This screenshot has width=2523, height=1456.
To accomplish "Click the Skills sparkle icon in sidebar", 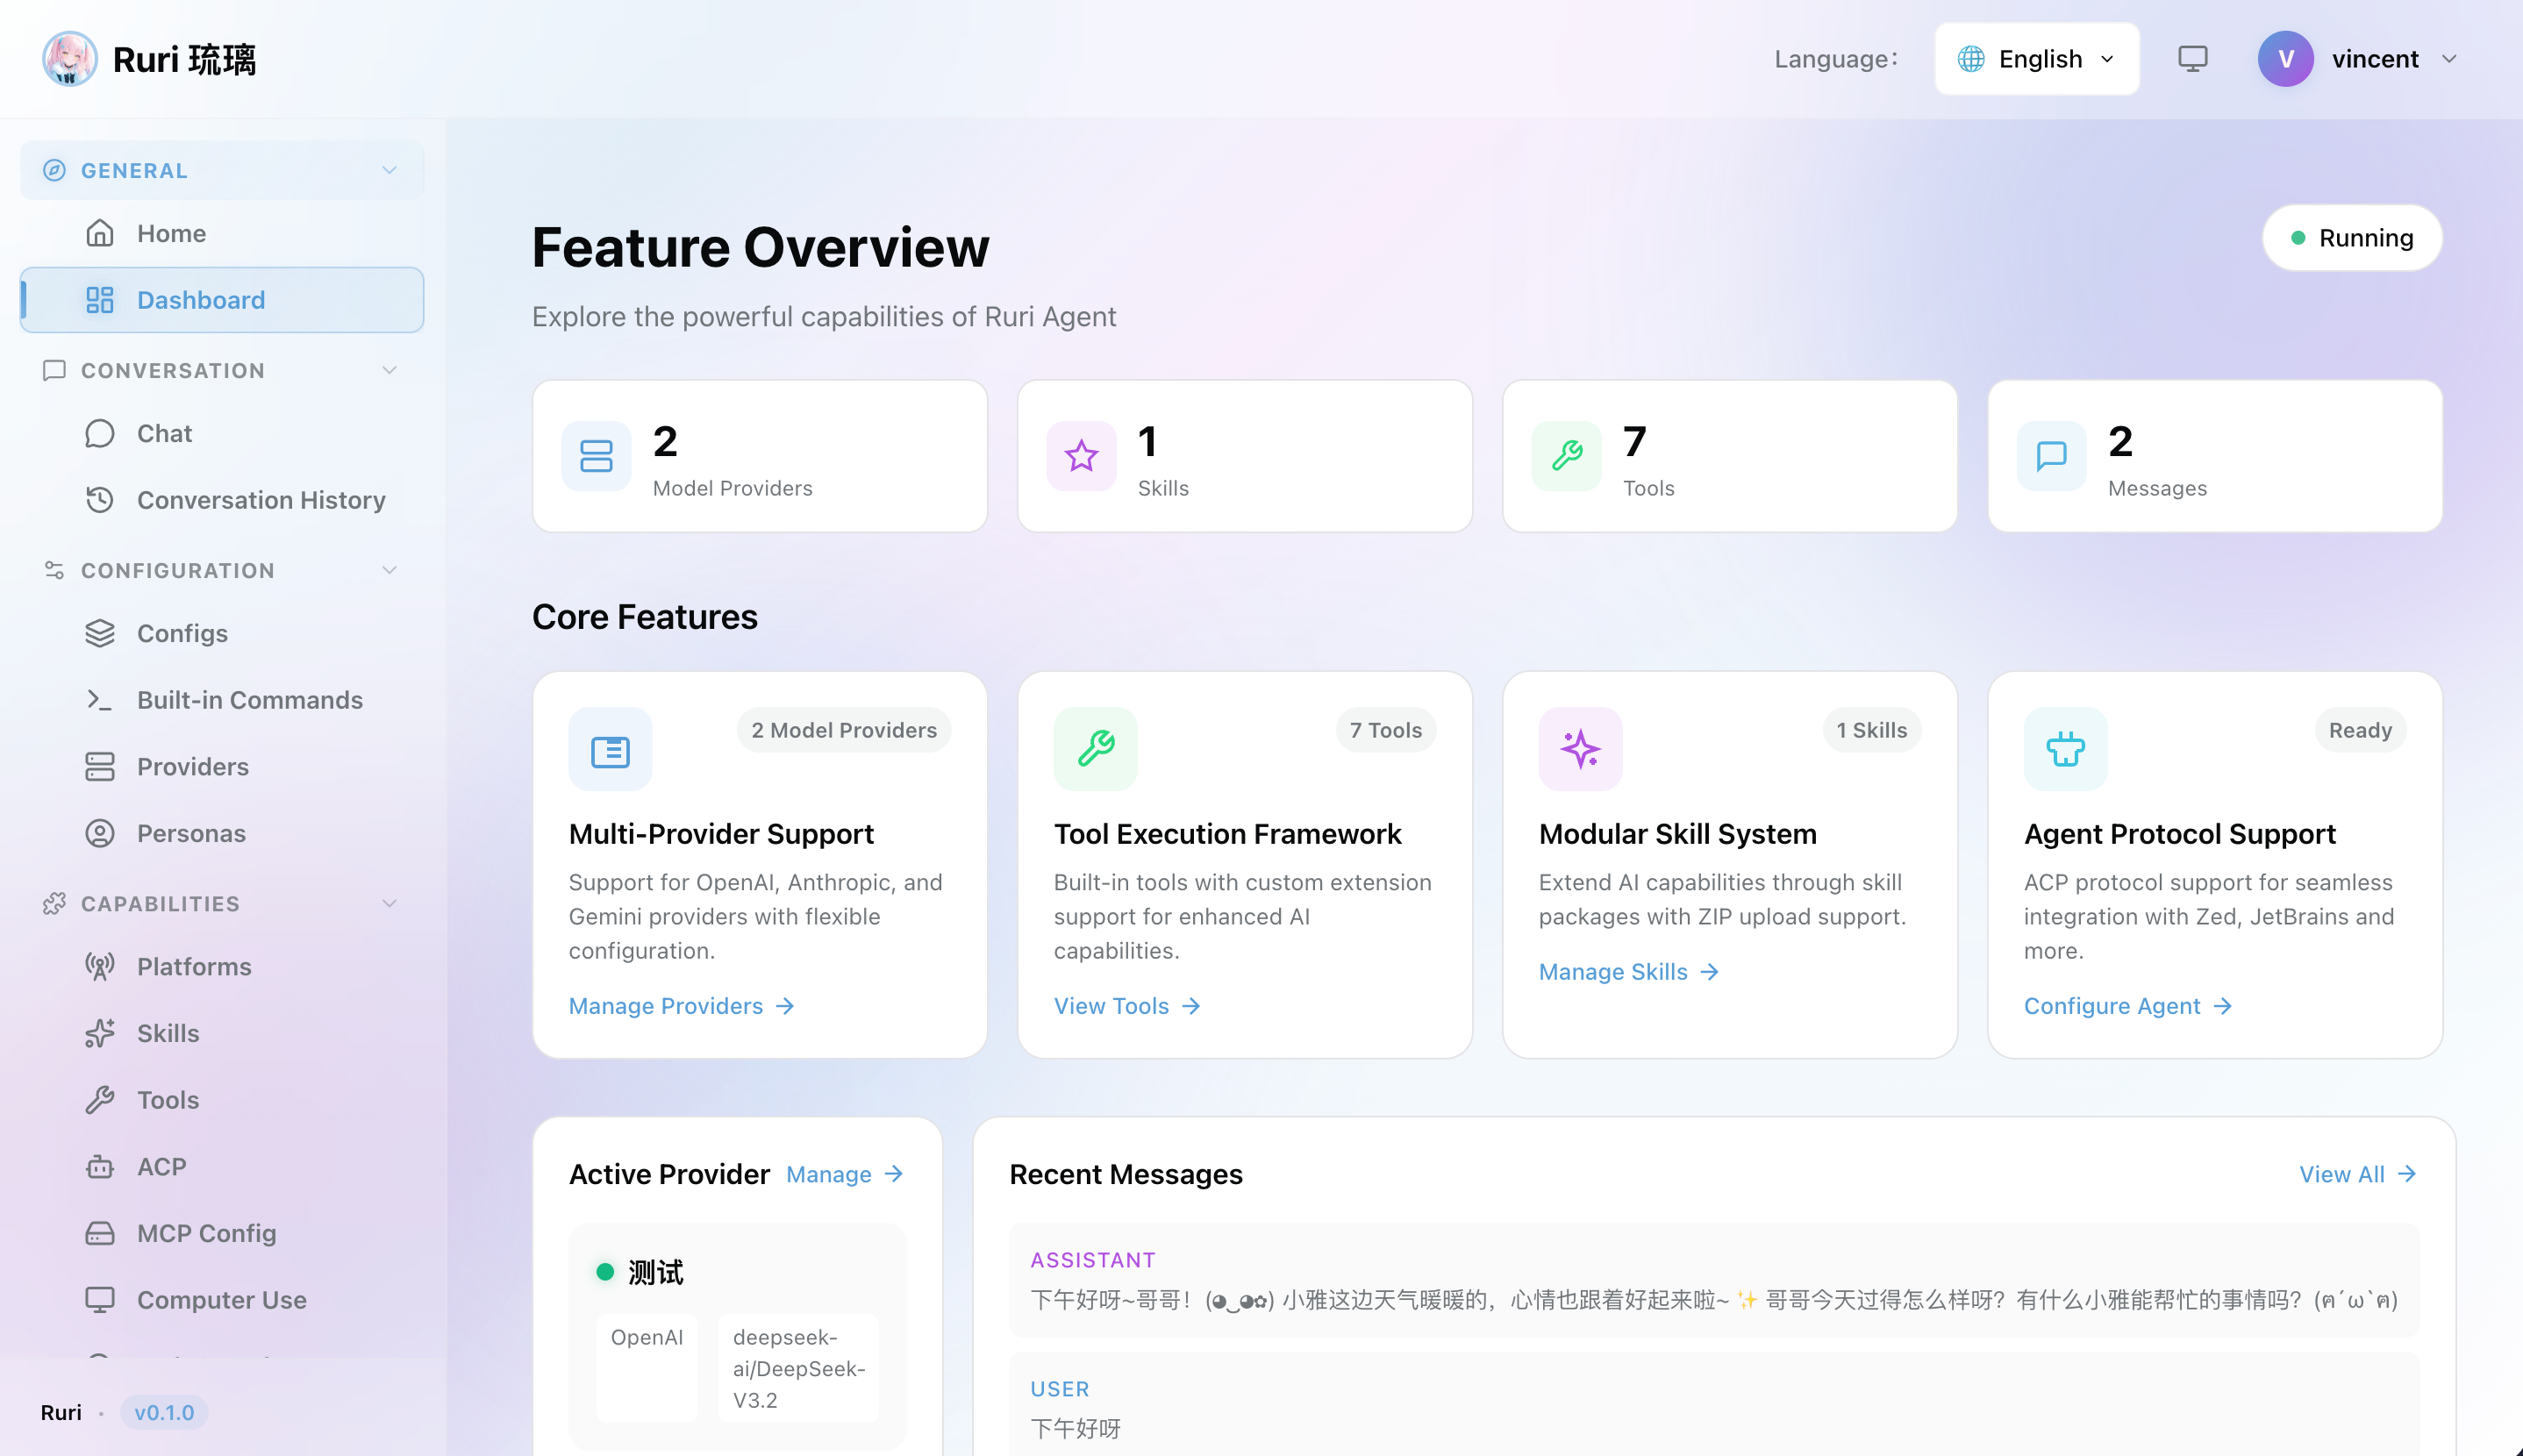I will click(100, 1033).
